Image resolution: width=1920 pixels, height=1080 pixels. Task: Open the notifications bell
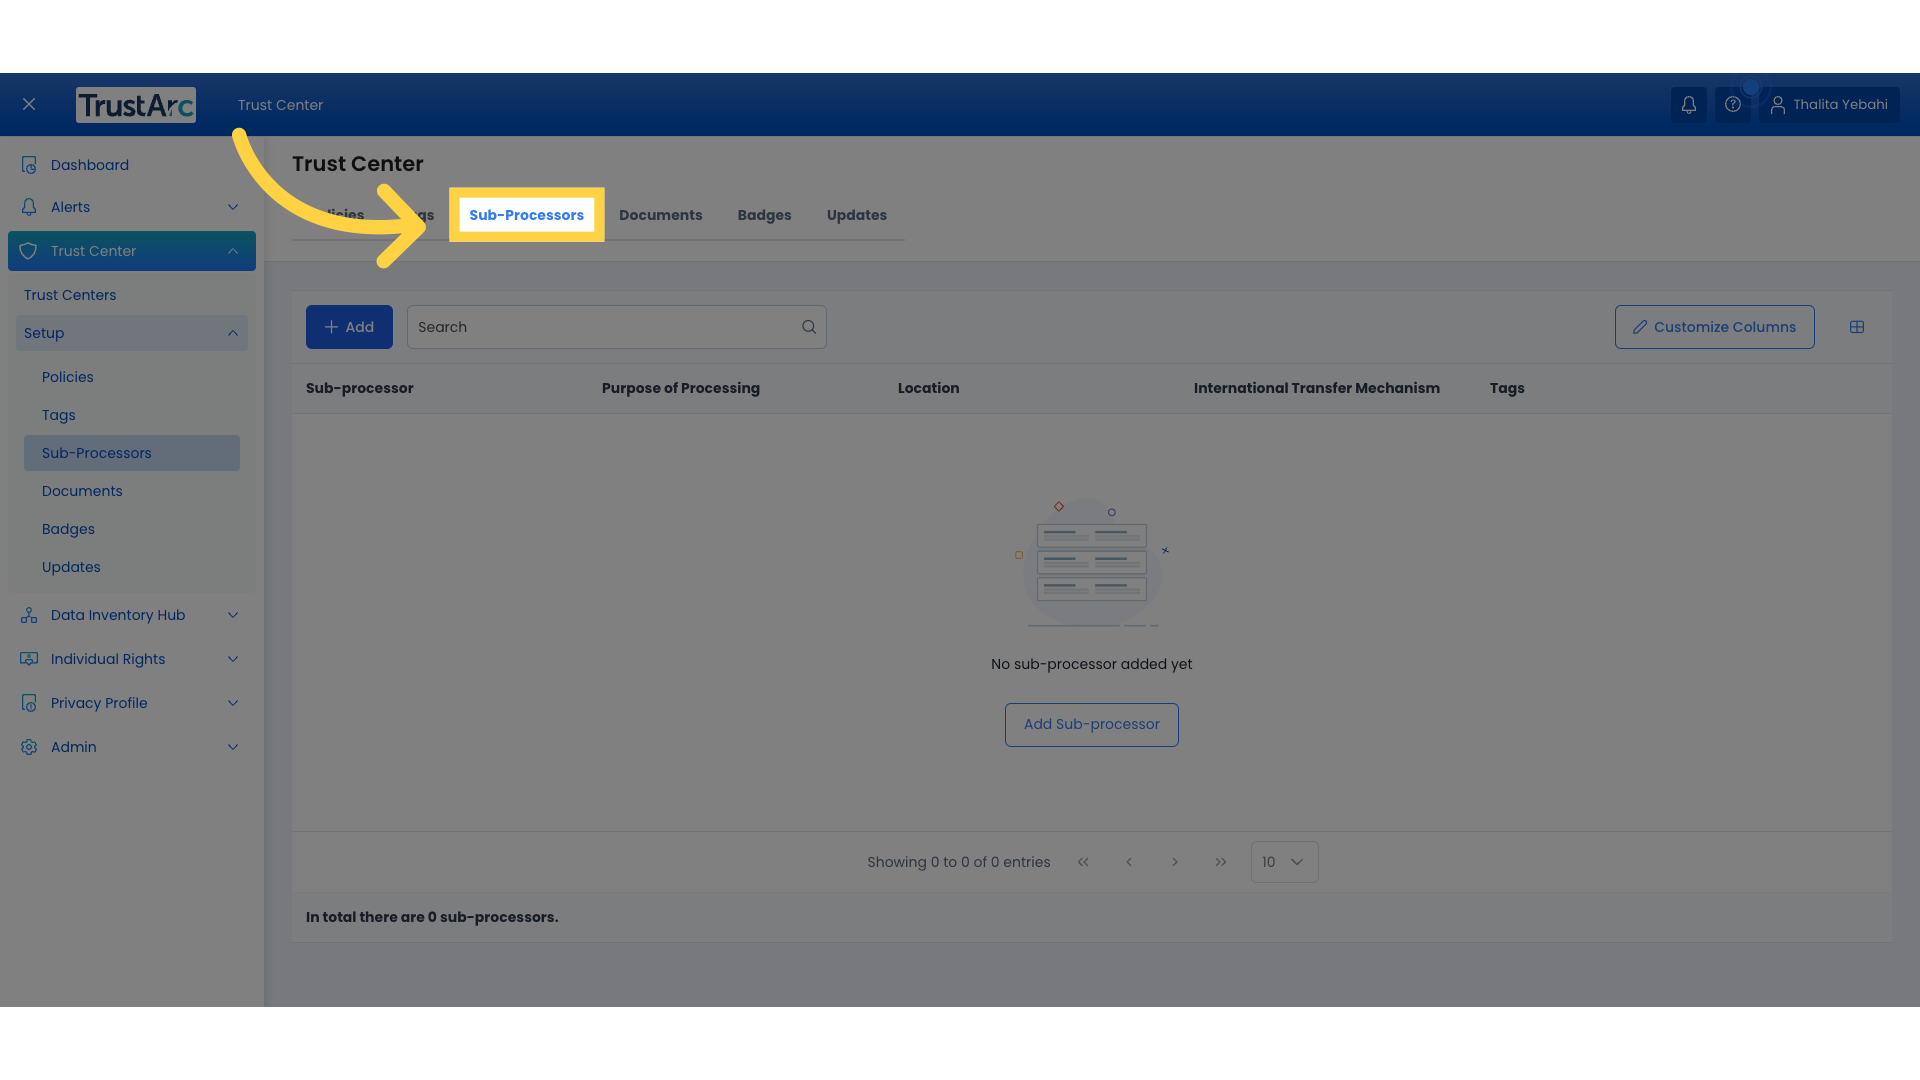[1688, 105]
